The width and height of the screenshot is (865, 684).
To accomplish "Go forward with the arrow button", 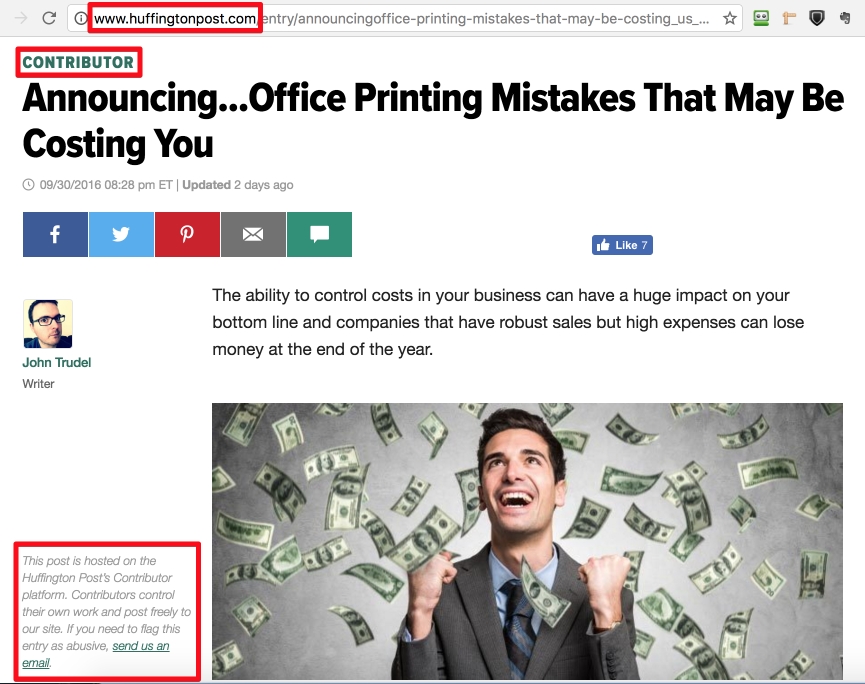I will tap(21, 18).
